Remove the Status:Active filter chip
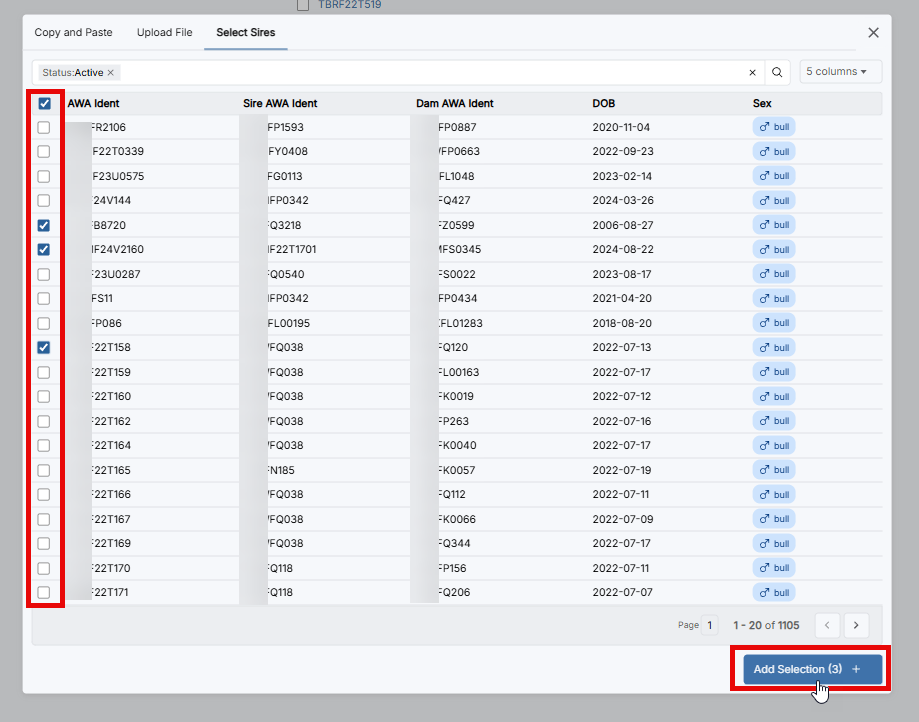The height and width of the screenshot is (722, 919). coord(111,73)
